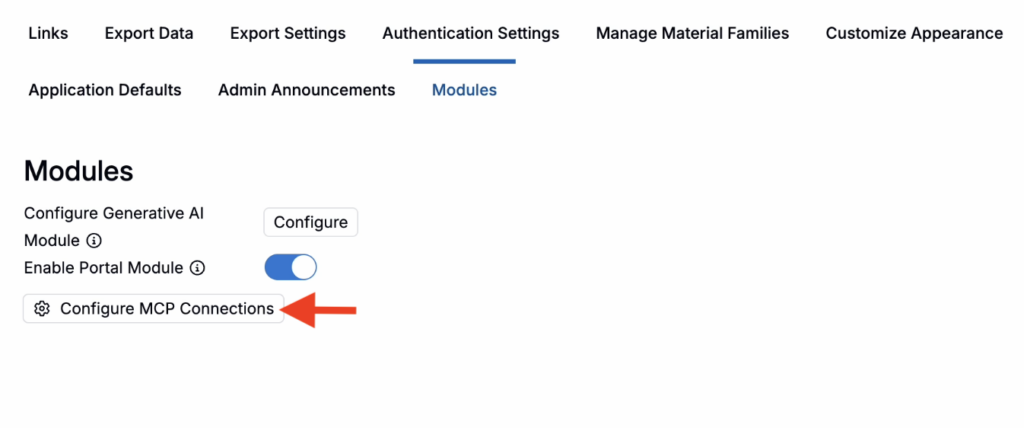Click the blue underline below Authentication Settings
The width and height of the screenshot is (1024, 428).
coord(464,61)
